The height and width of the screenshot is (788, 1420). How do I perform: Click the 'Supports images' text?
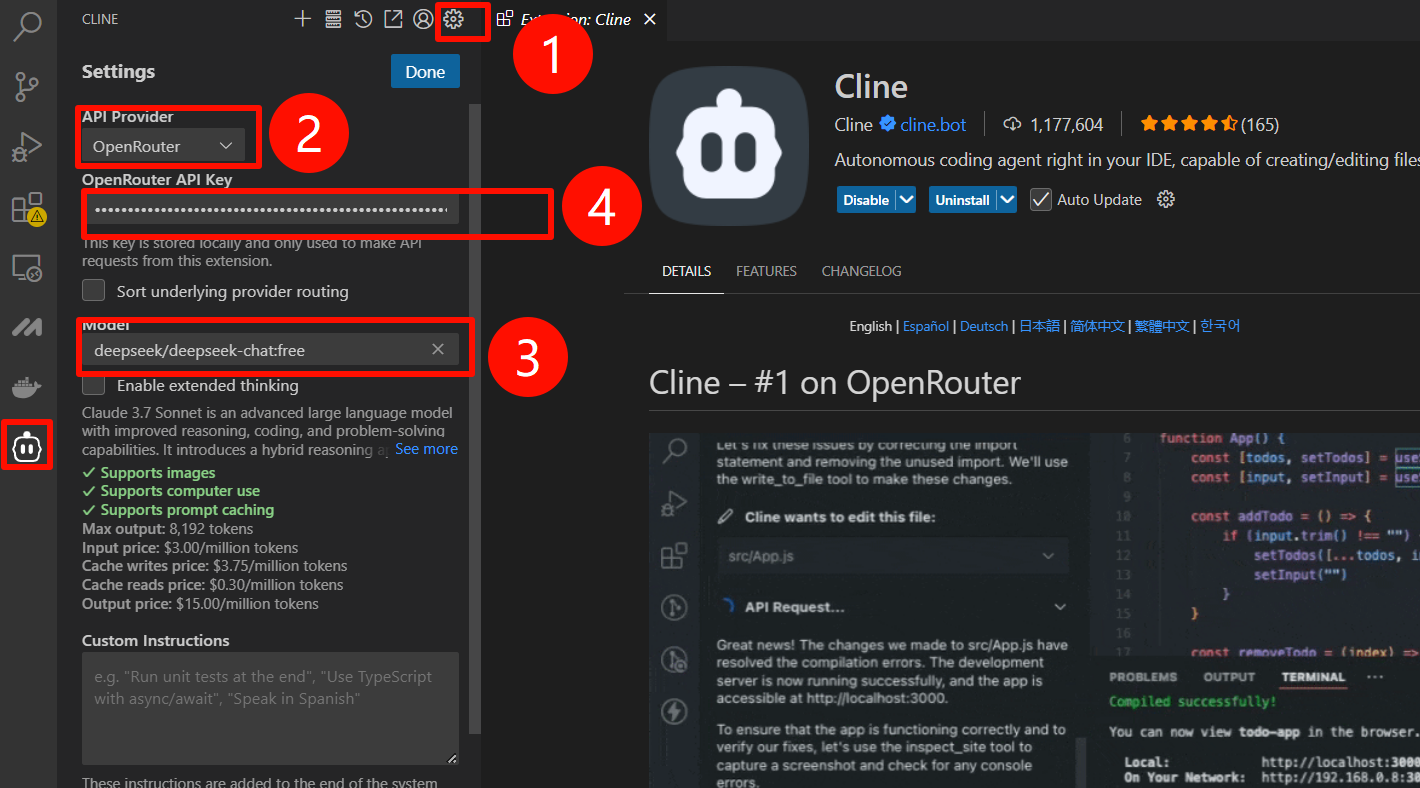[158, 472]
